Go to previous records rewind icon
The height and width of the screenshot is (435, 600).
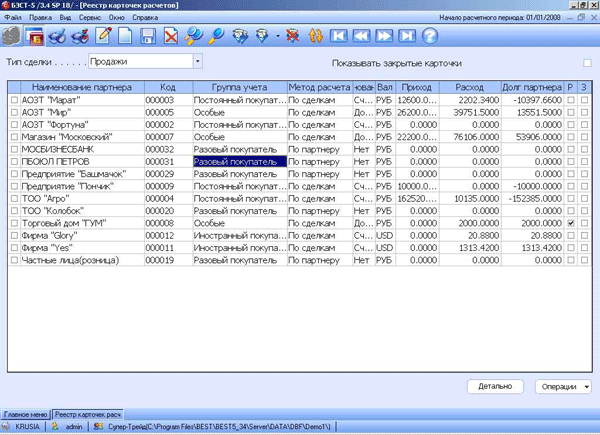point(361,36)
